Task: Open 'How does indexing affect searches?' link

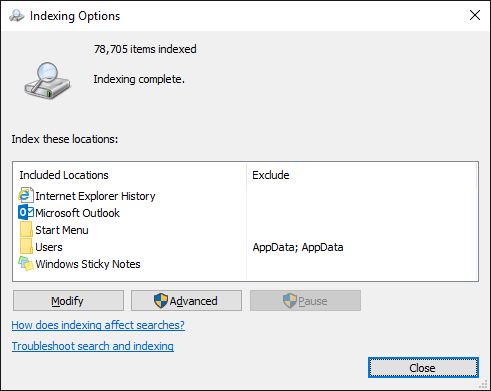Action: (x=98, y=325)
